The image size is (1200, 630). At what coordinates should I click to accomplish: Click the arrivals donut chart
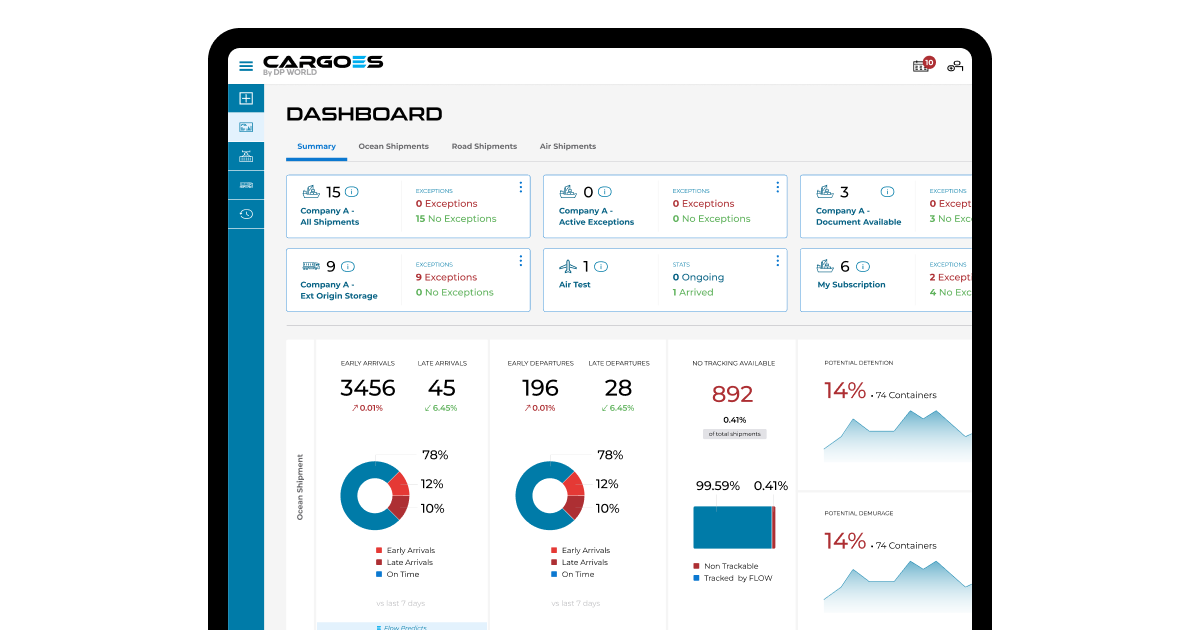click(375, 495)
